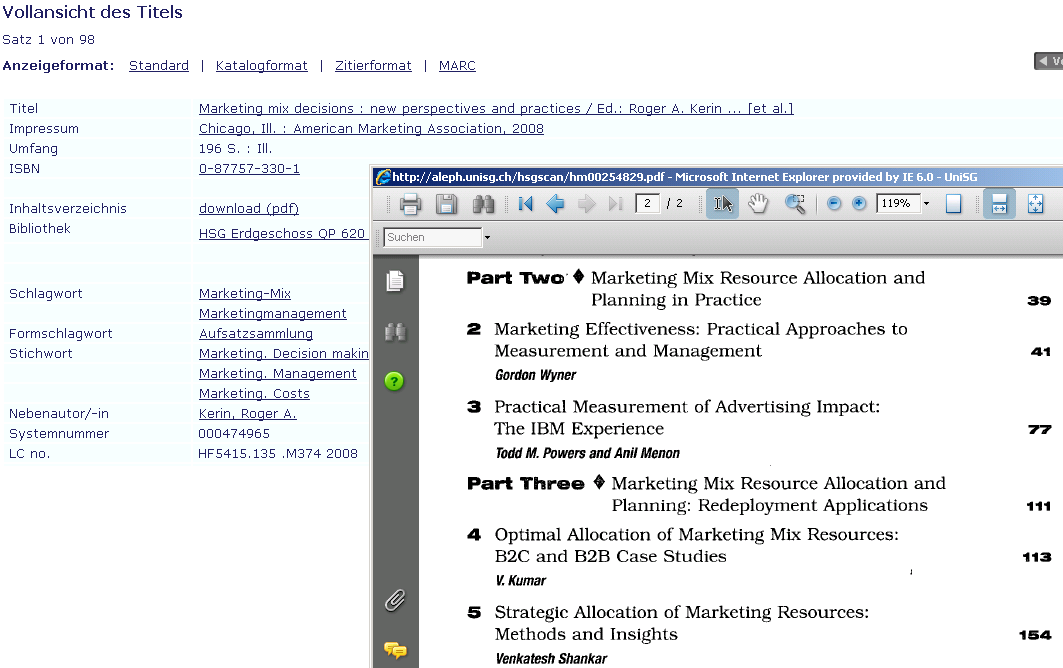Open the Chicago American Marketing Association imprint link
This screenshot has height=668, width=1063.
(371, 129)
